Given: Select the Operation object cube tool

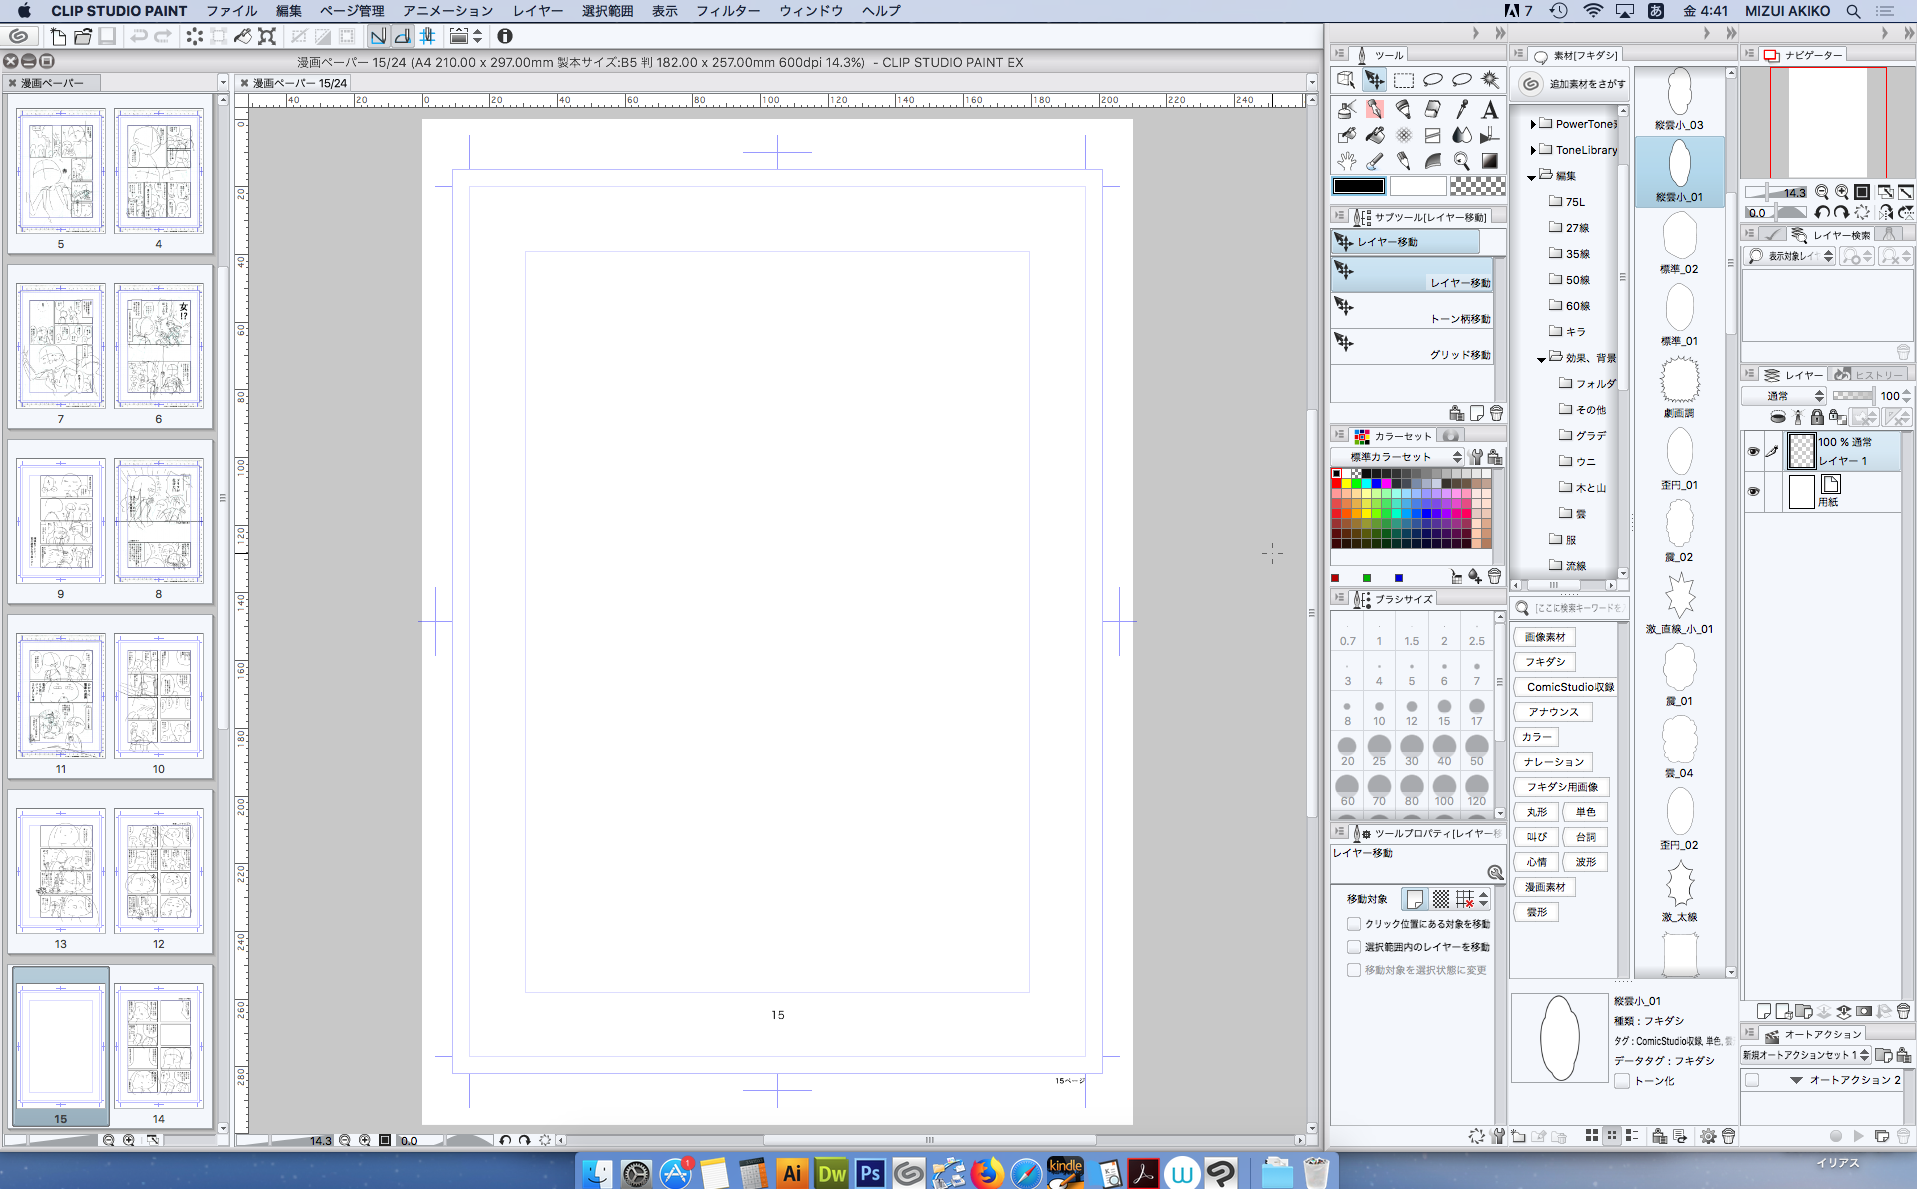Looking at the screenshot, I should 1347,80.
